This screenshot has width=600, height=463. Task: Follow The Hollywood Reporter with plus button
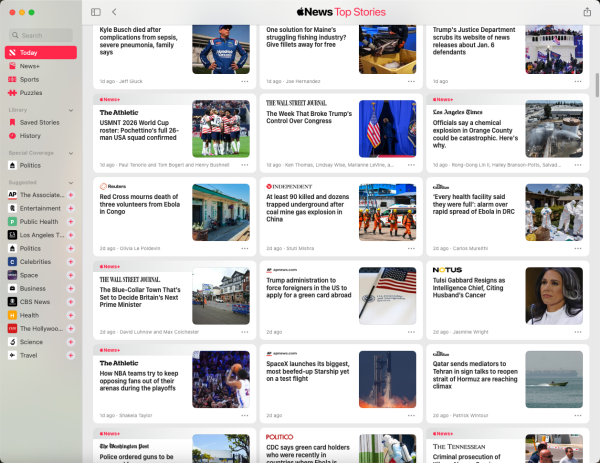click(71, 329)
